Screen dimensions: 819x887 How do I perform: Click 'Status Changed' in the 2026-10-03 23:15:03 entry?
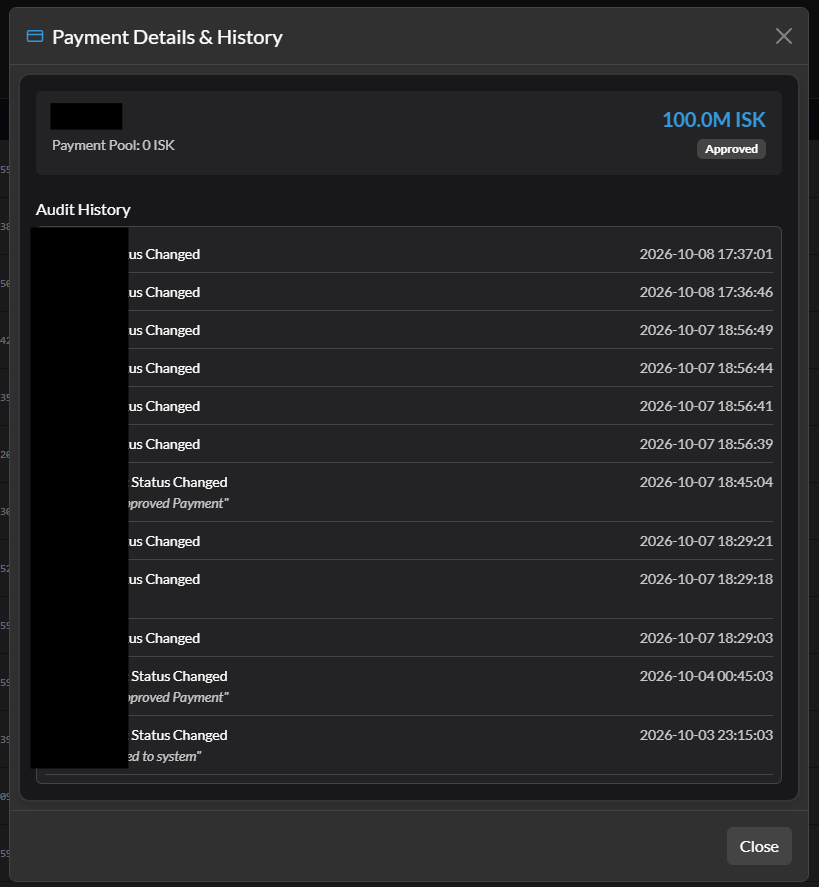pyautogui.click(x=179, y=735)
